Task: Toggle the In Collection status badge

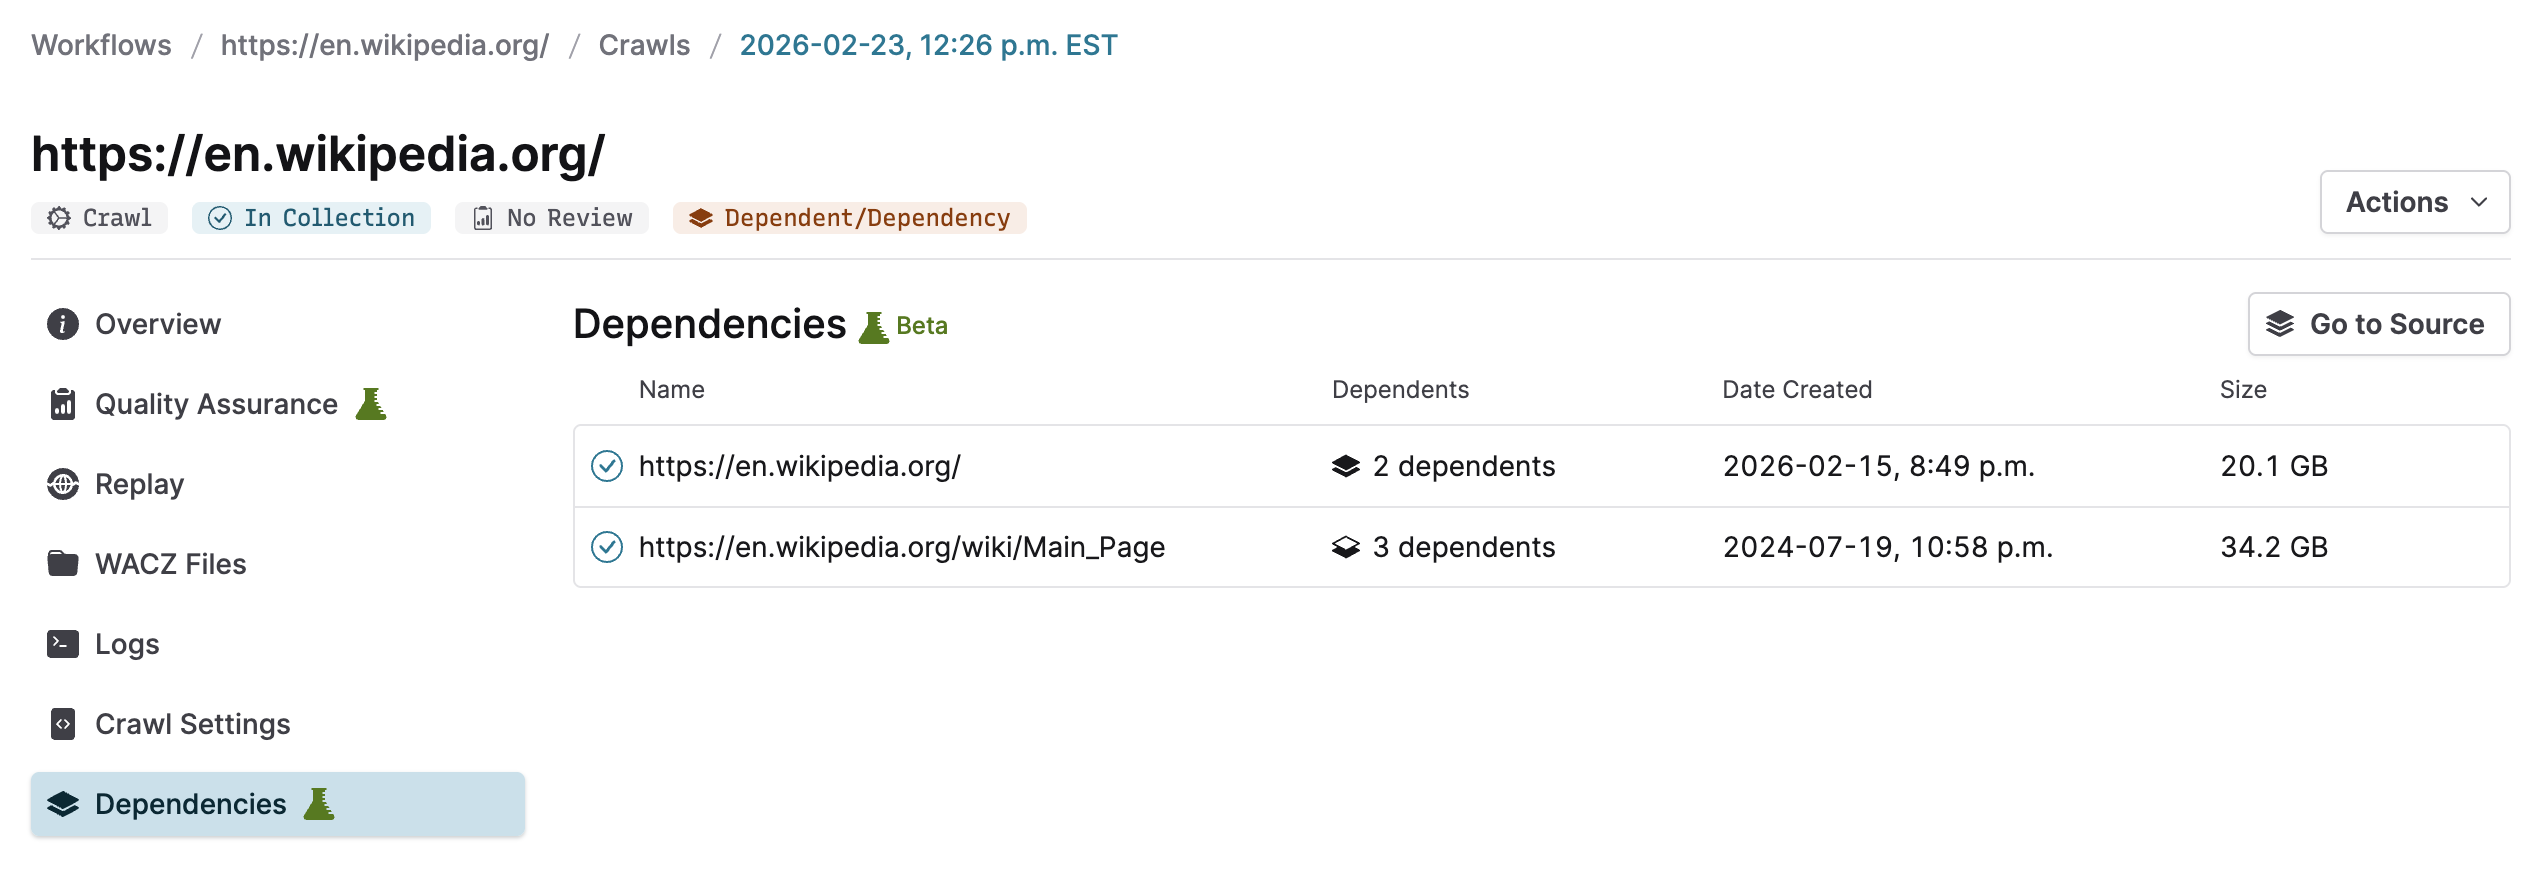Action: click(x=311, y=217)
